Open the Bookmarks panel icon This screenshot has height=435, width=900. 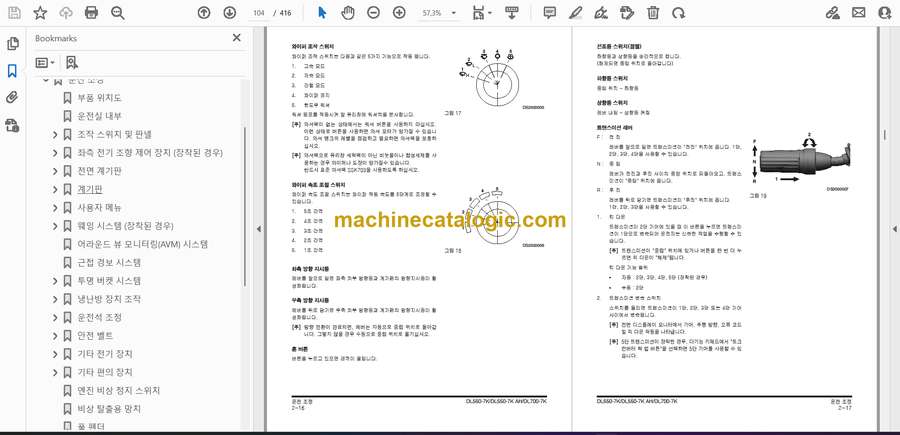tap(13, 71)
